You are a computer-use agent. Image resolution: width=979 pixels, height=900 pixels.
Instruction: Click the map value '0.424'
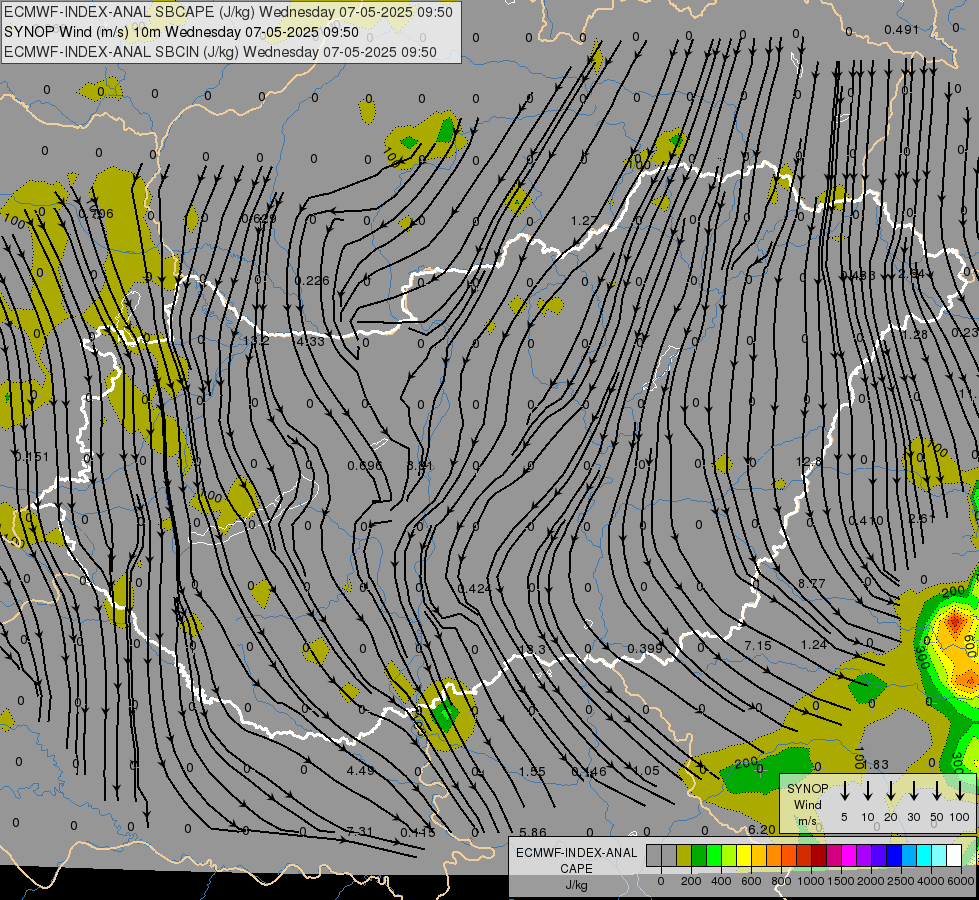click(475, 589)
